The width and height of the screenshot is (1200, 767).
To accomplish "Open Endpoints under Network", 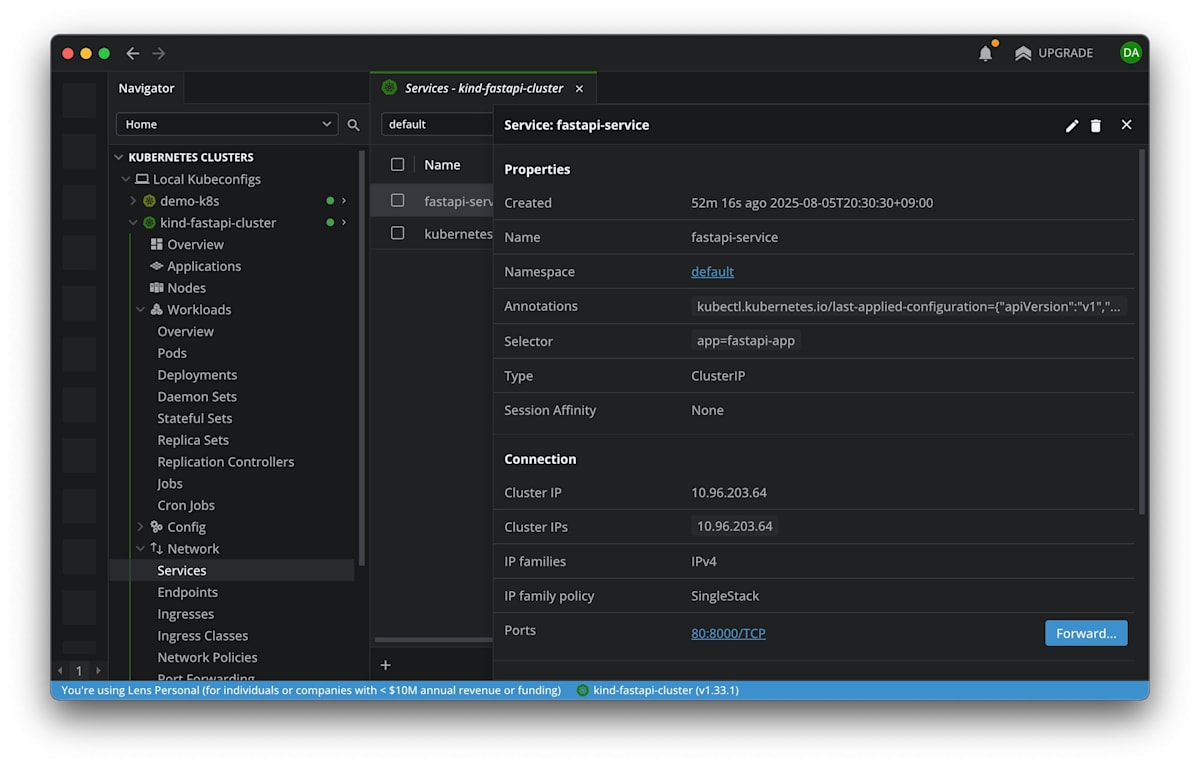I will [187, 592].
